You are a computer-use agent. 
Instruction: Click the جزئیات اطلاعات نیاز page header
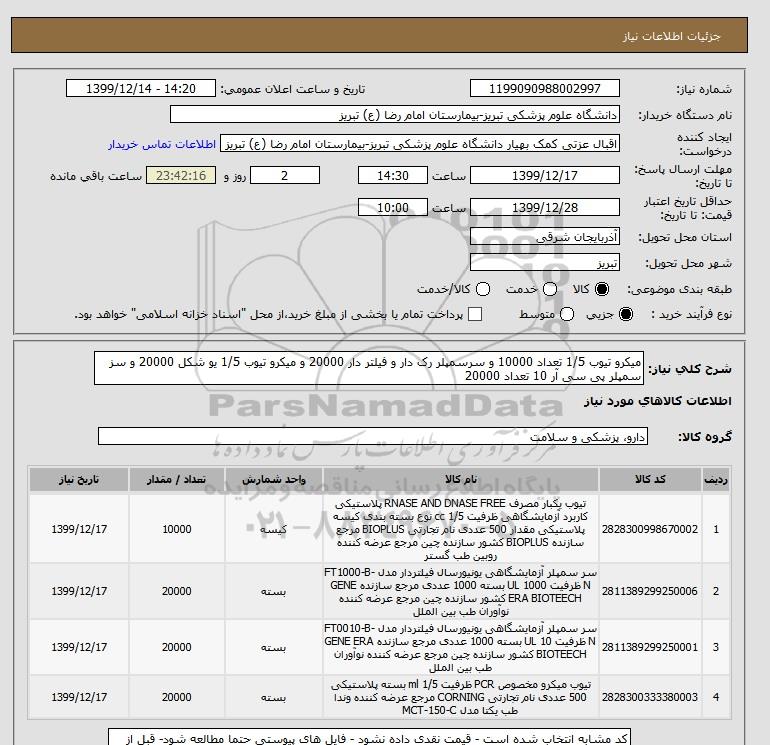[x=671, y=36]
